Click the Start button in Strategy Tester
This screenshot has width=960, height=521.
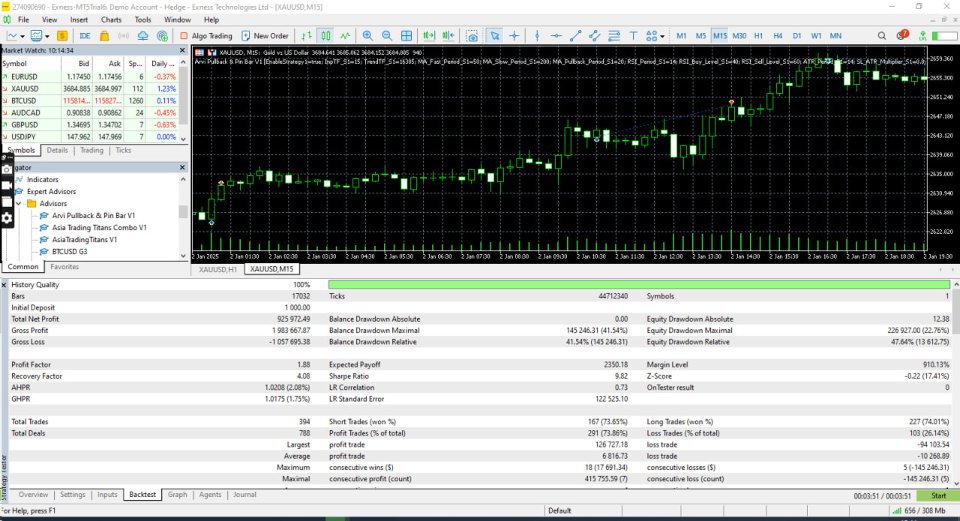[x=938, y=496]
